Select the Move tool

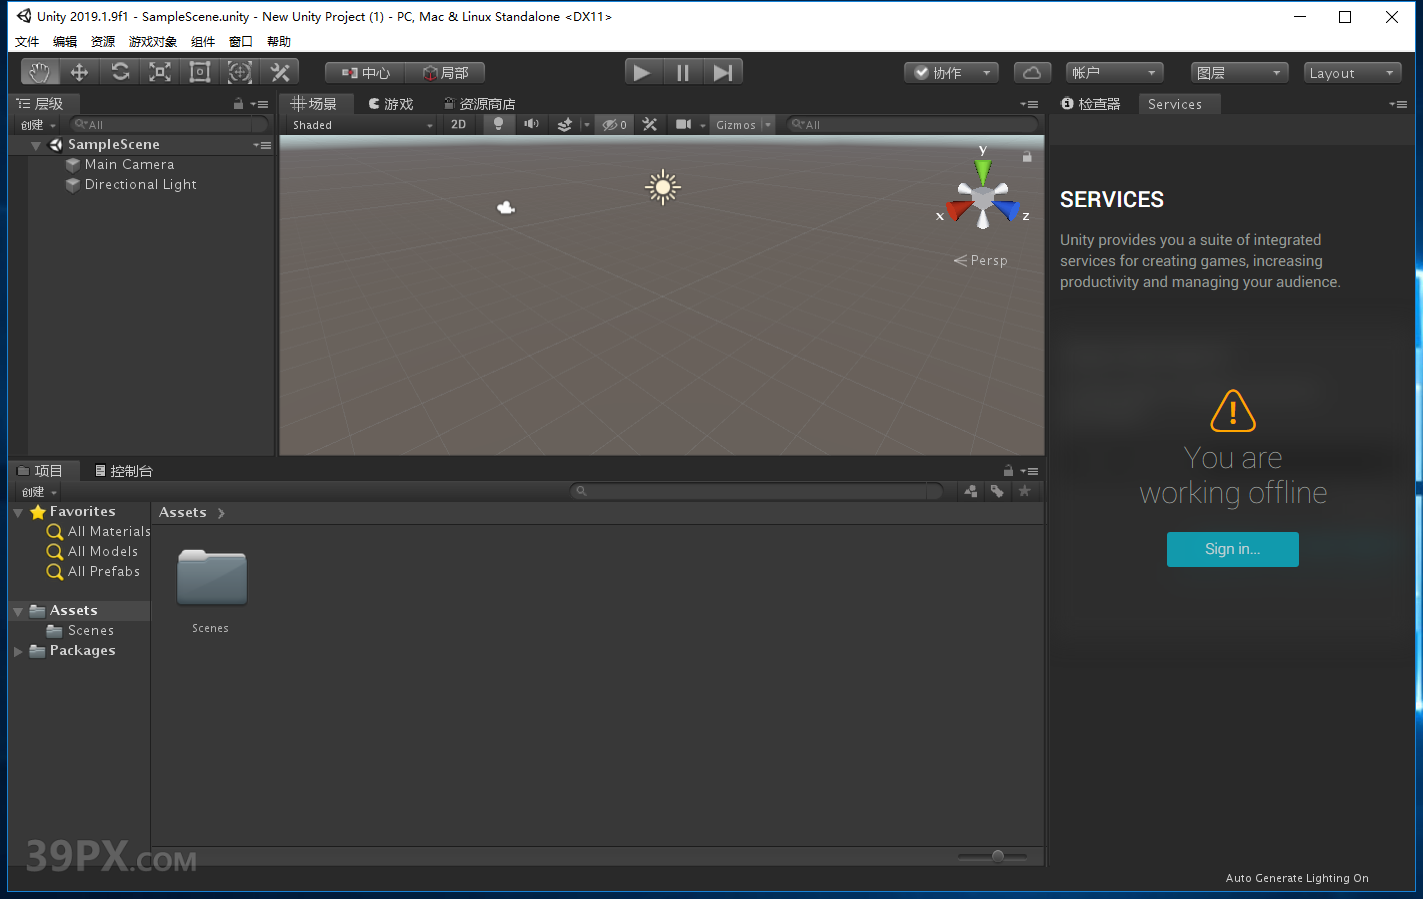click(x=80, y=72)
